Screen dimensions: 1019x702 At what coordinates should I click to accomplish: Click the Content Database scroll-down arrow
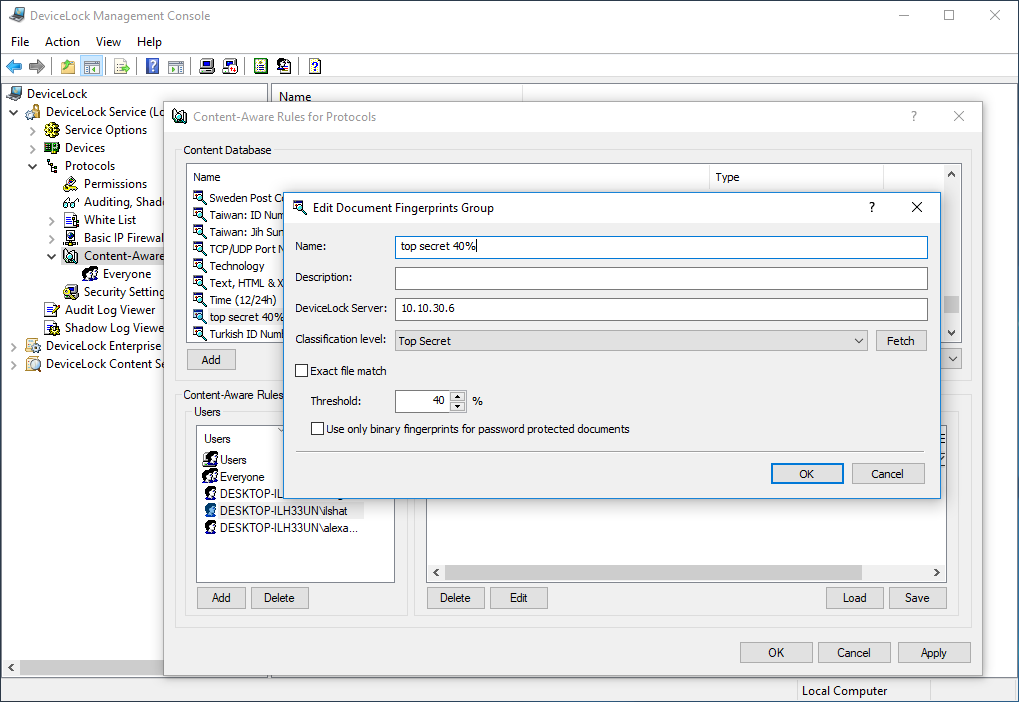951,333
